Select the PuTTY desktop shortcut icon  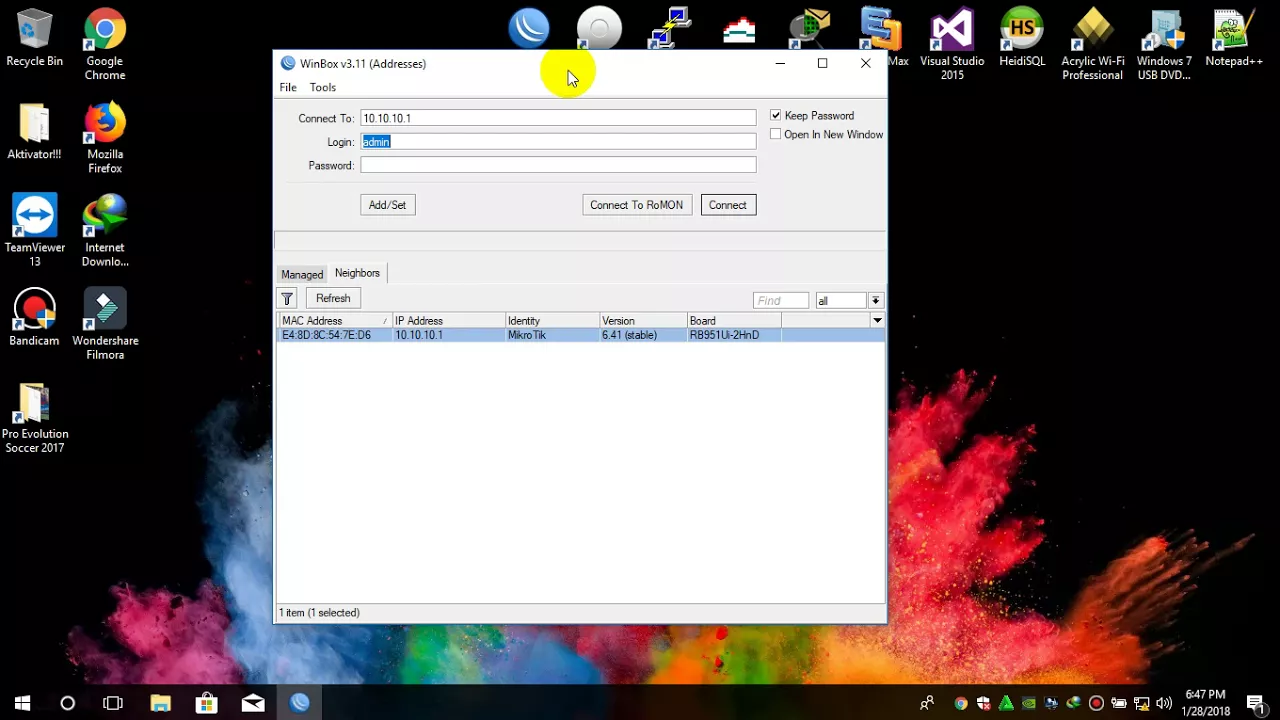[x=669, y=28]
